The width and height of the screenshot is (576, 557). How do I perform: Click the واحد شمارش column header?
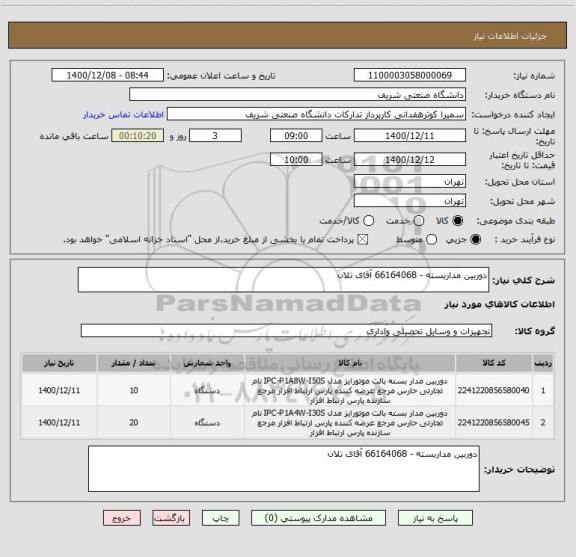[208, 363]
